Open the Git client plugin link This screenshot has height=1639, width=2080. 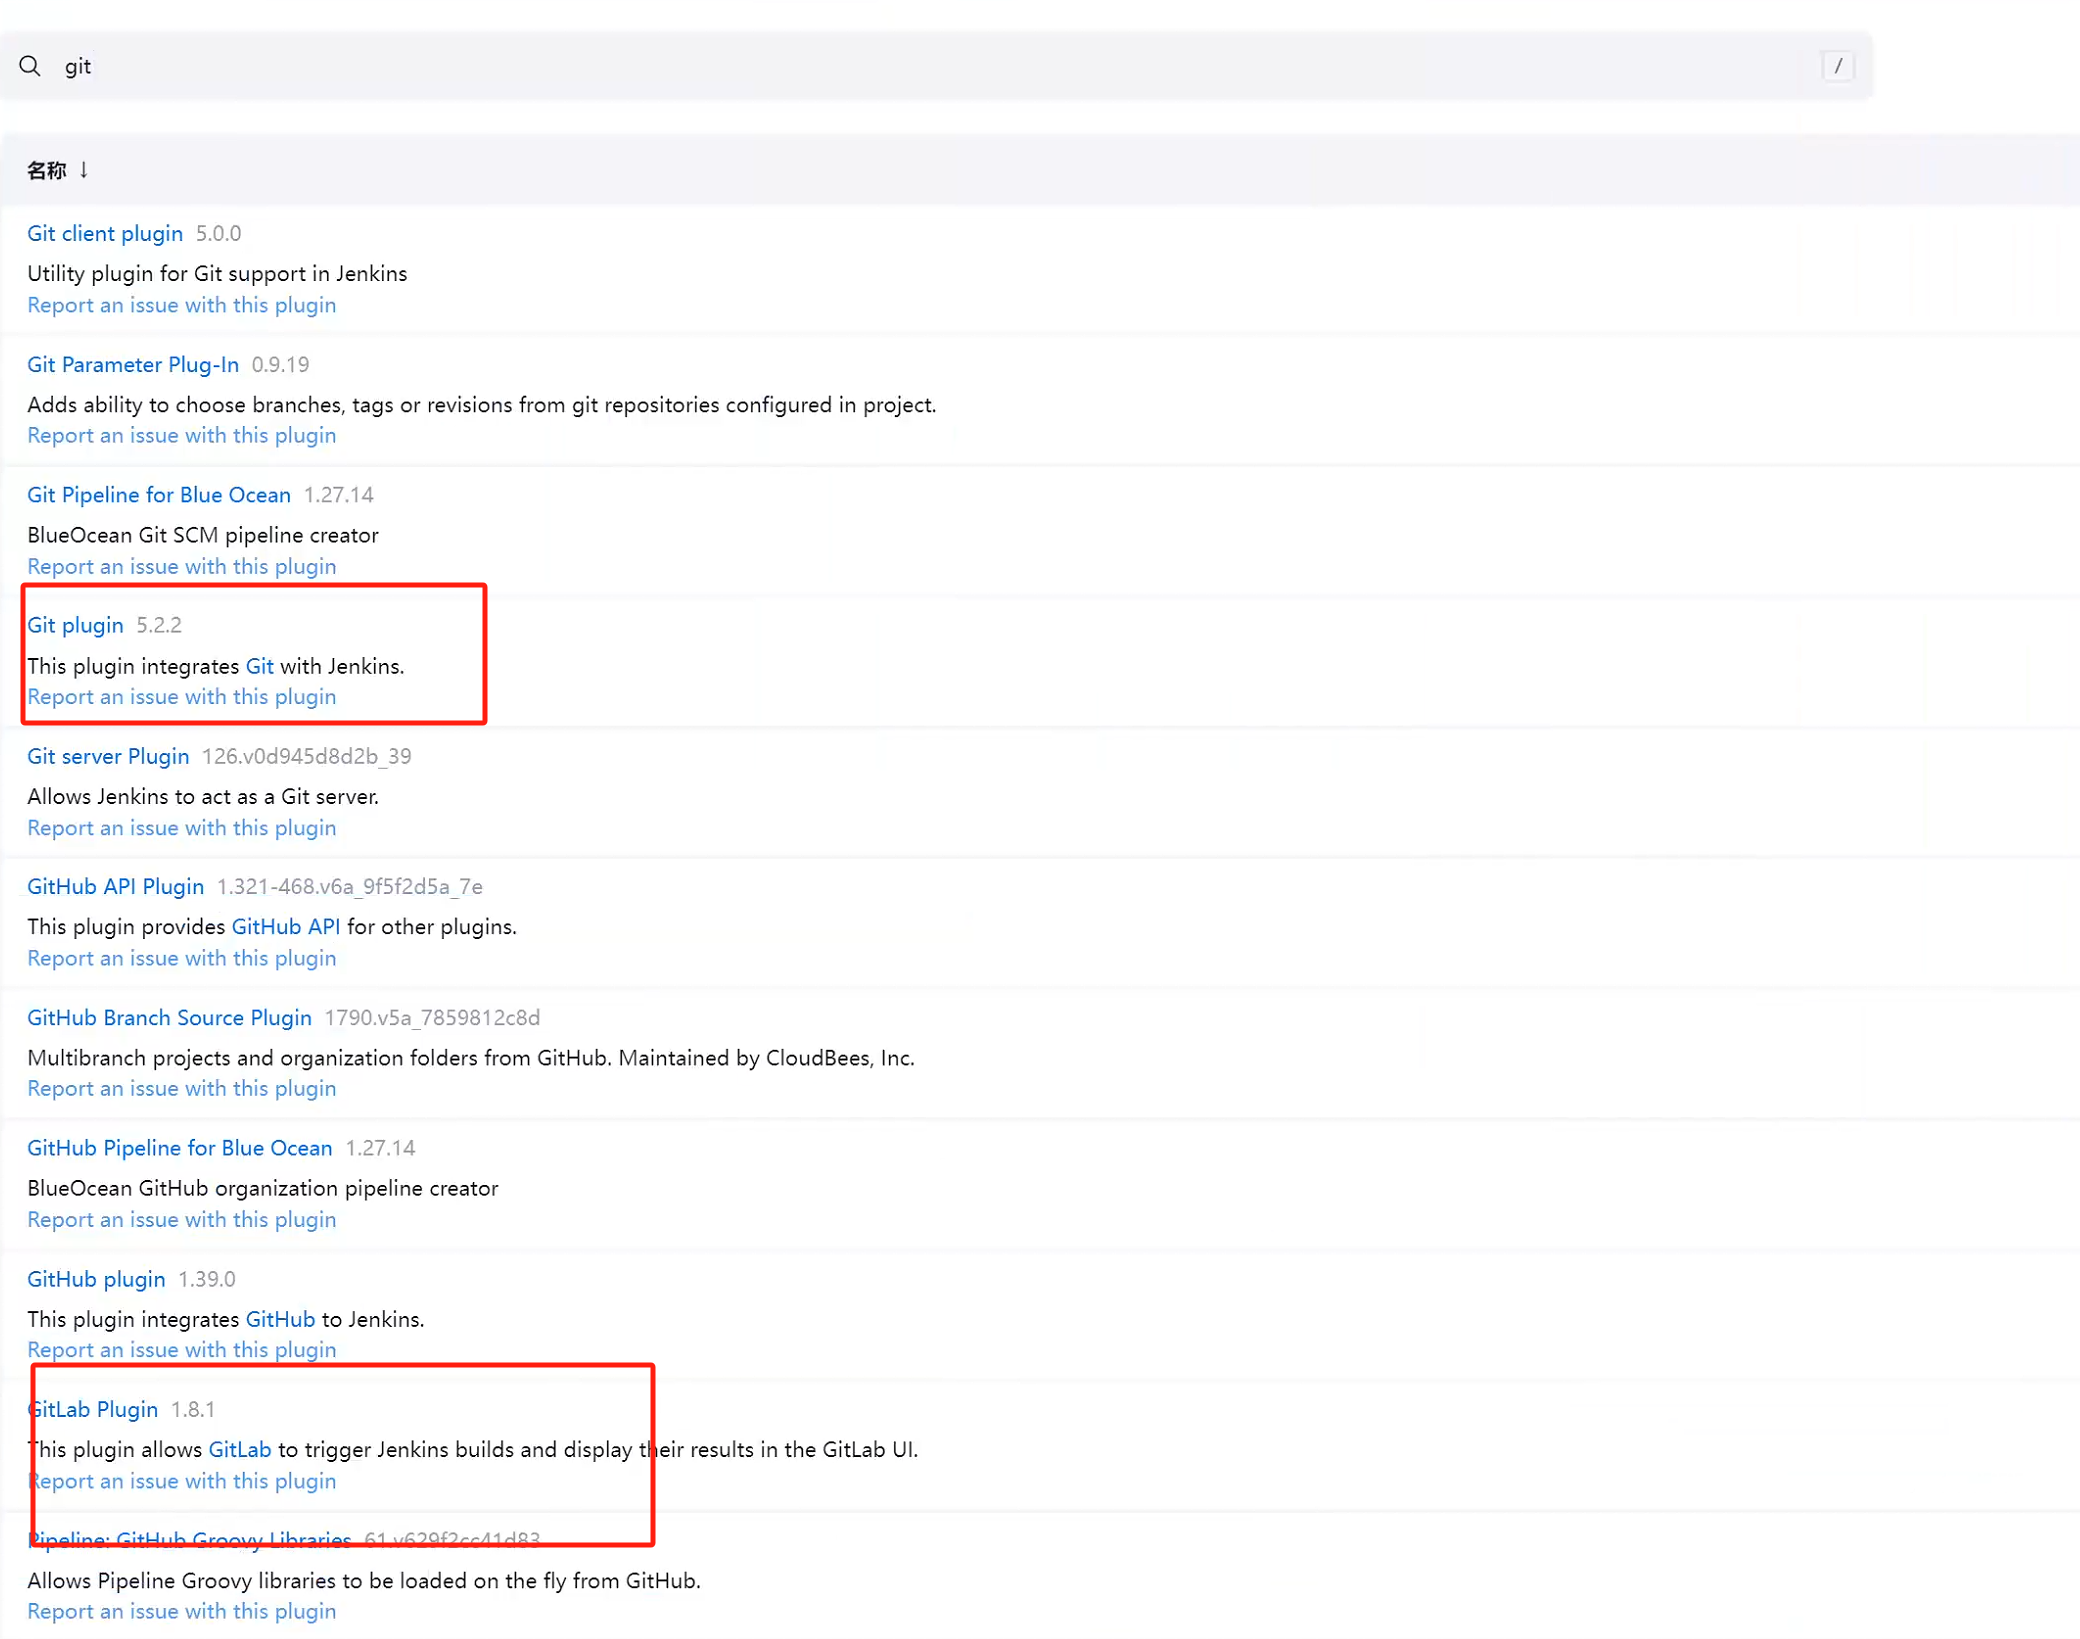(x=105, y=233)
